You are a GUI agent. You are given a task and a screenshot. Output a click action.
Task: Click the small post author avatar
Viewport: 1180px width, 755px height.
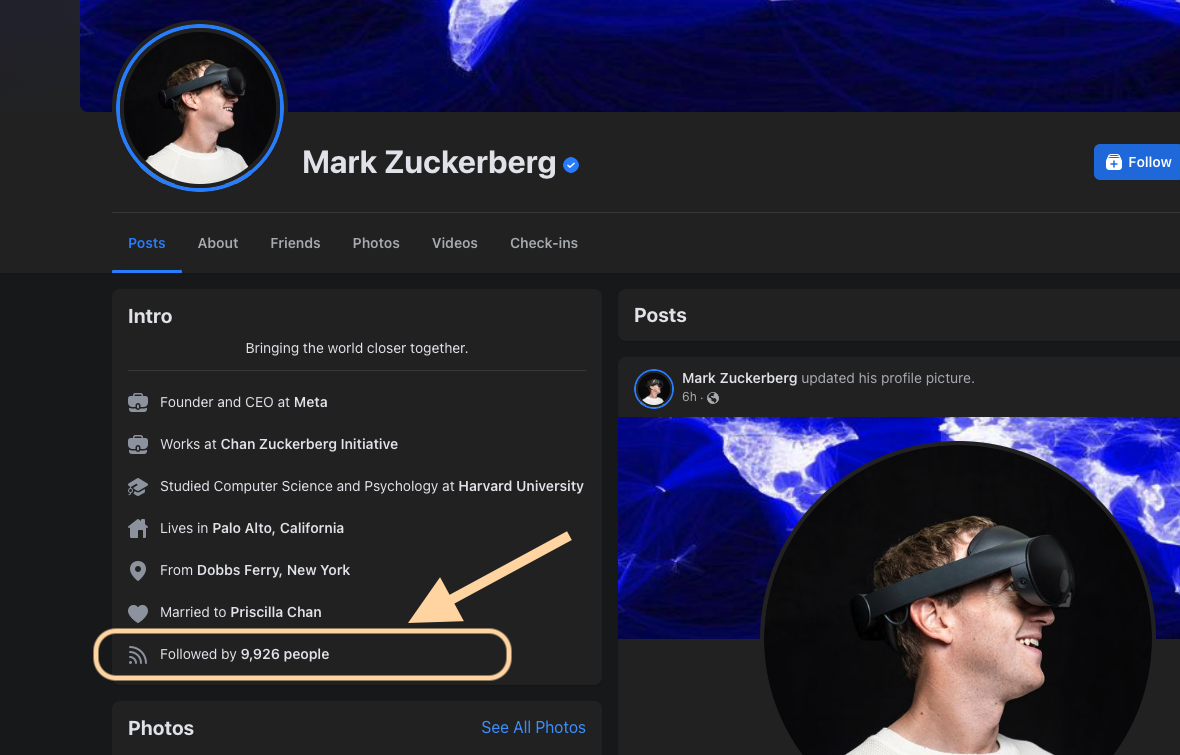[654, 388]
